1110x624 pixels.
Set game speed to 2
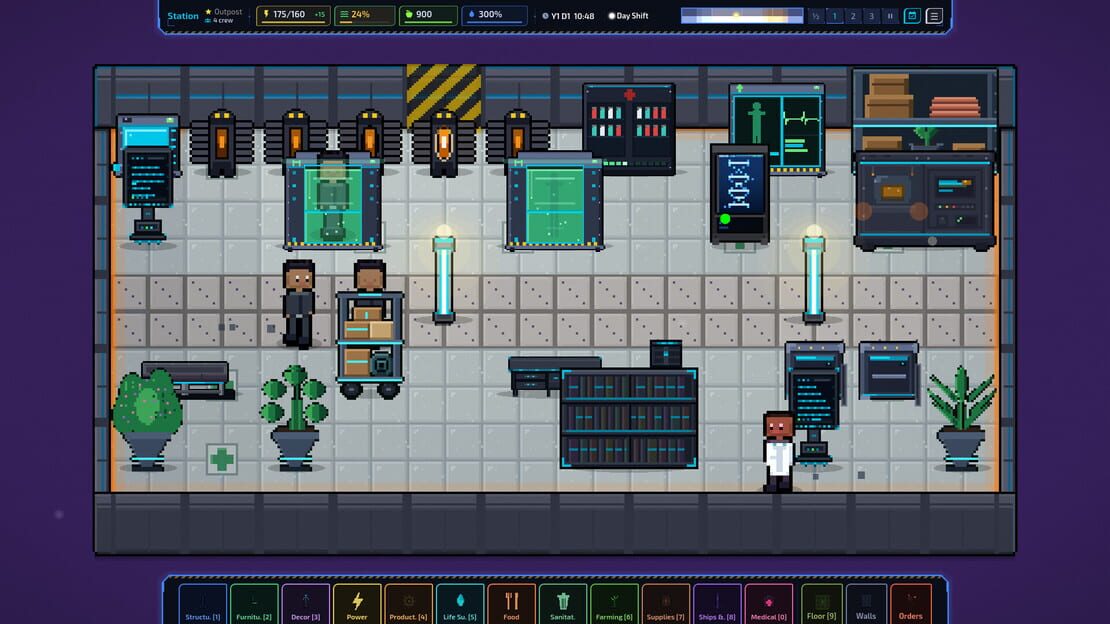[853, 16]
